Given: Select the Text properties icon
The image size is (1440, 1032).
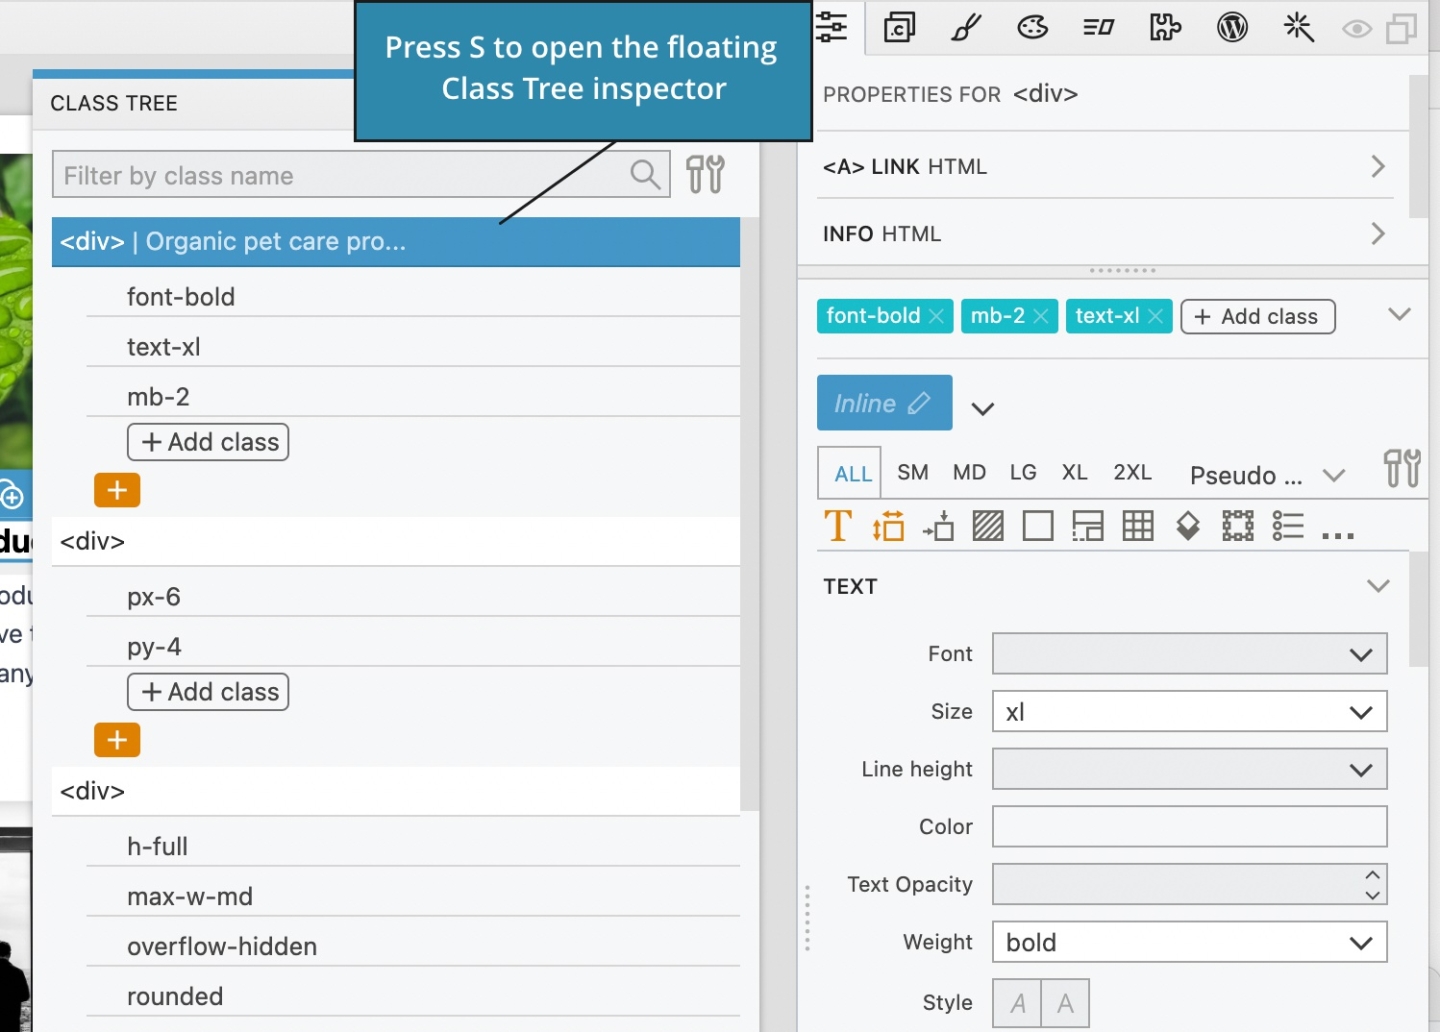Looking at the screenshot, I should [838, 525].
